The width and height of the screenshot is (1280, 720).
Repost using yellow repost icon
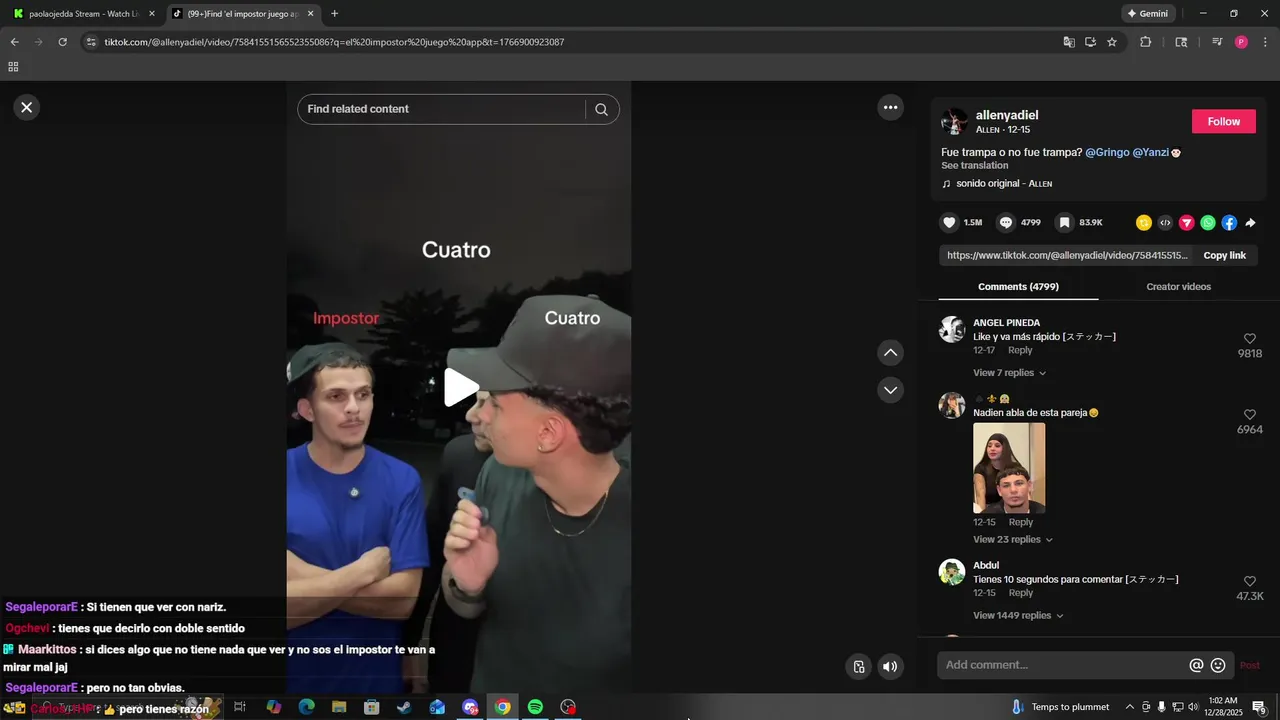pos(1144,223)
